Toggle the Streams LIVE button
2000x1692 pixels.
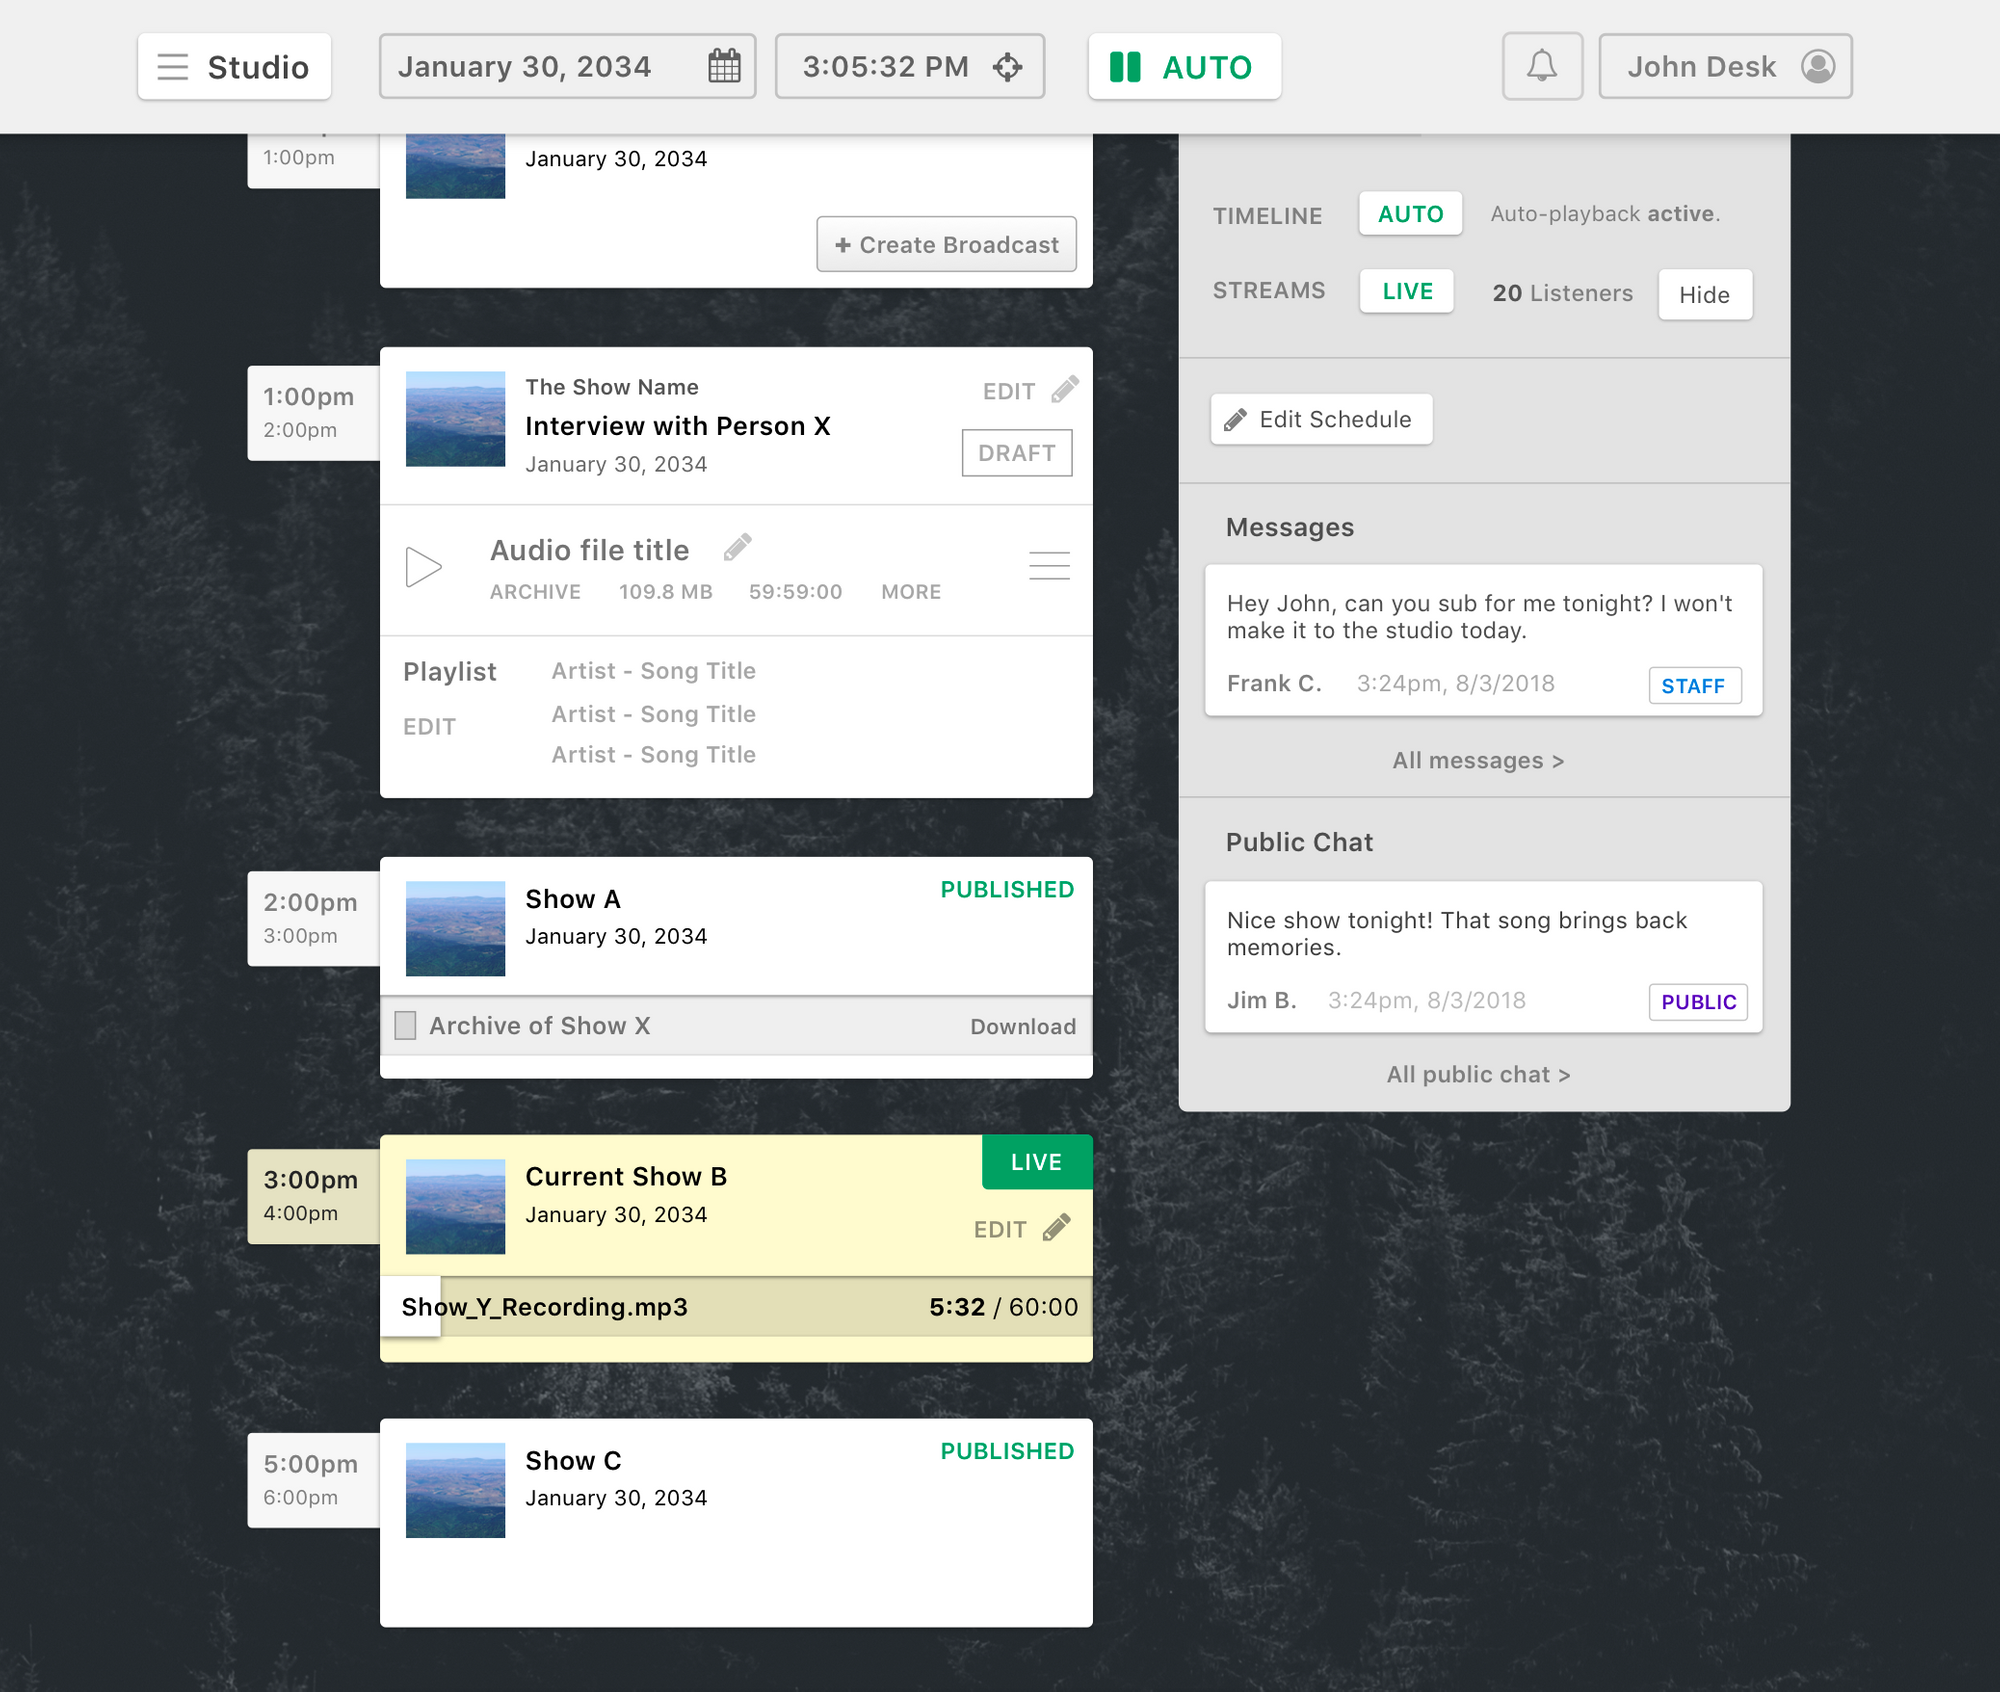[x=1407, y=291]
